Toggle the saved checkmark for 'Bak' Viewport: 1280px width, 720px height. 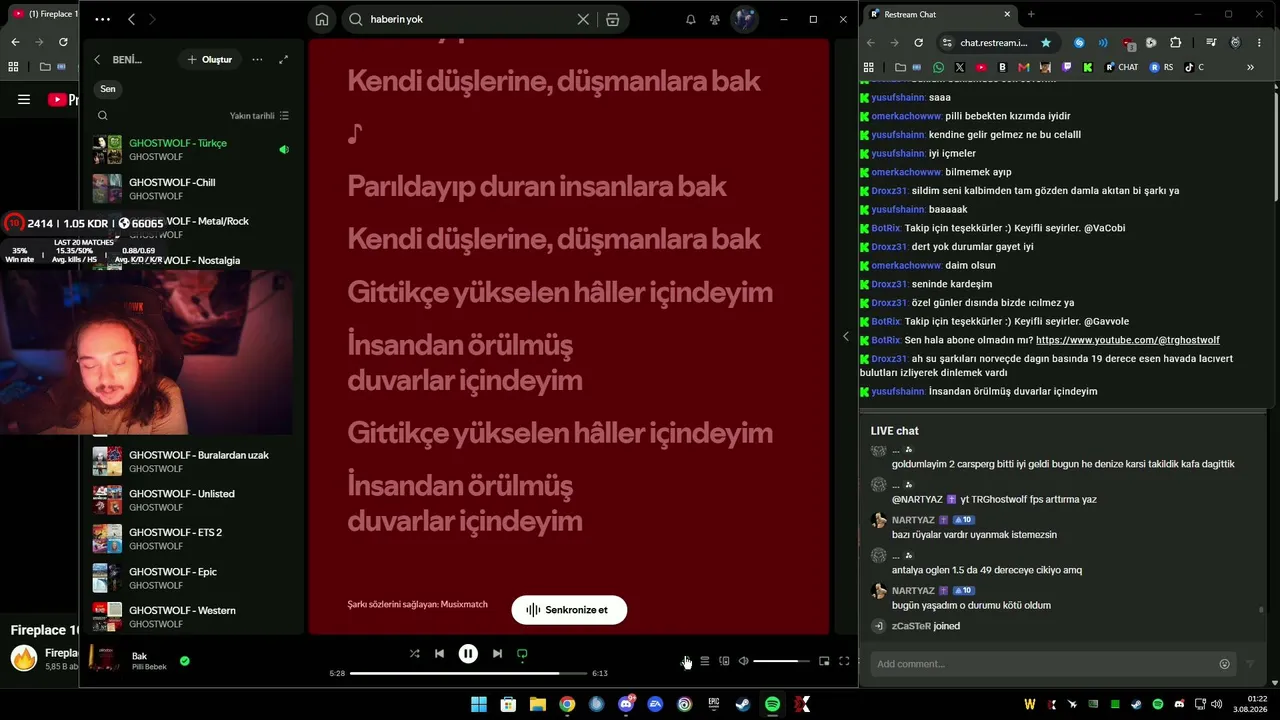pyautogui.click(x=185, y=661)
